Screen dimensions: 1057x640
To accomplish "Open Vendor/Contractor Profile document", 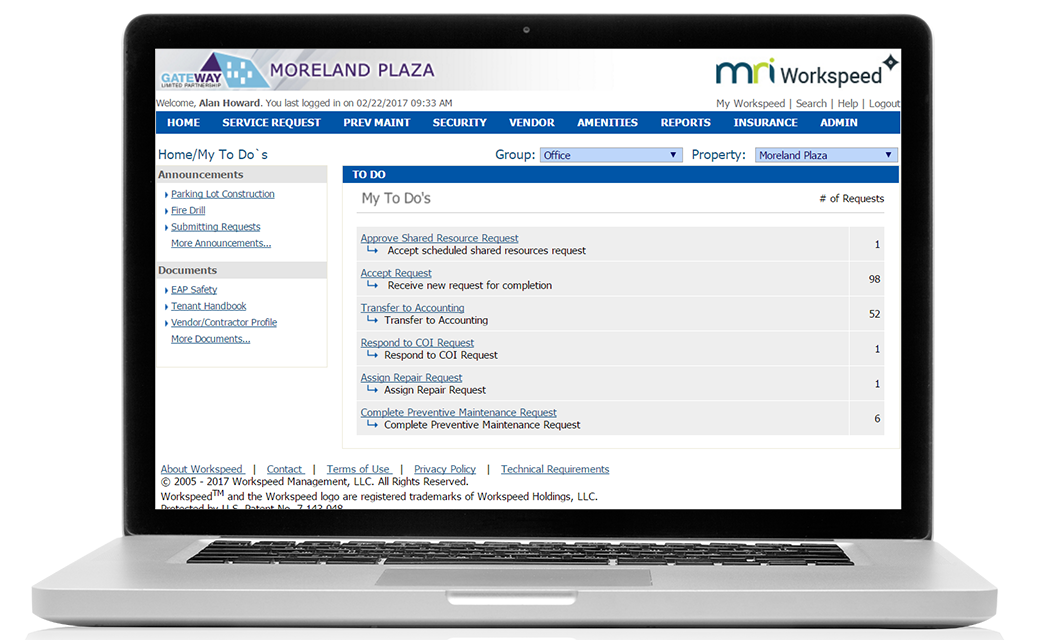I will [224, 322].
